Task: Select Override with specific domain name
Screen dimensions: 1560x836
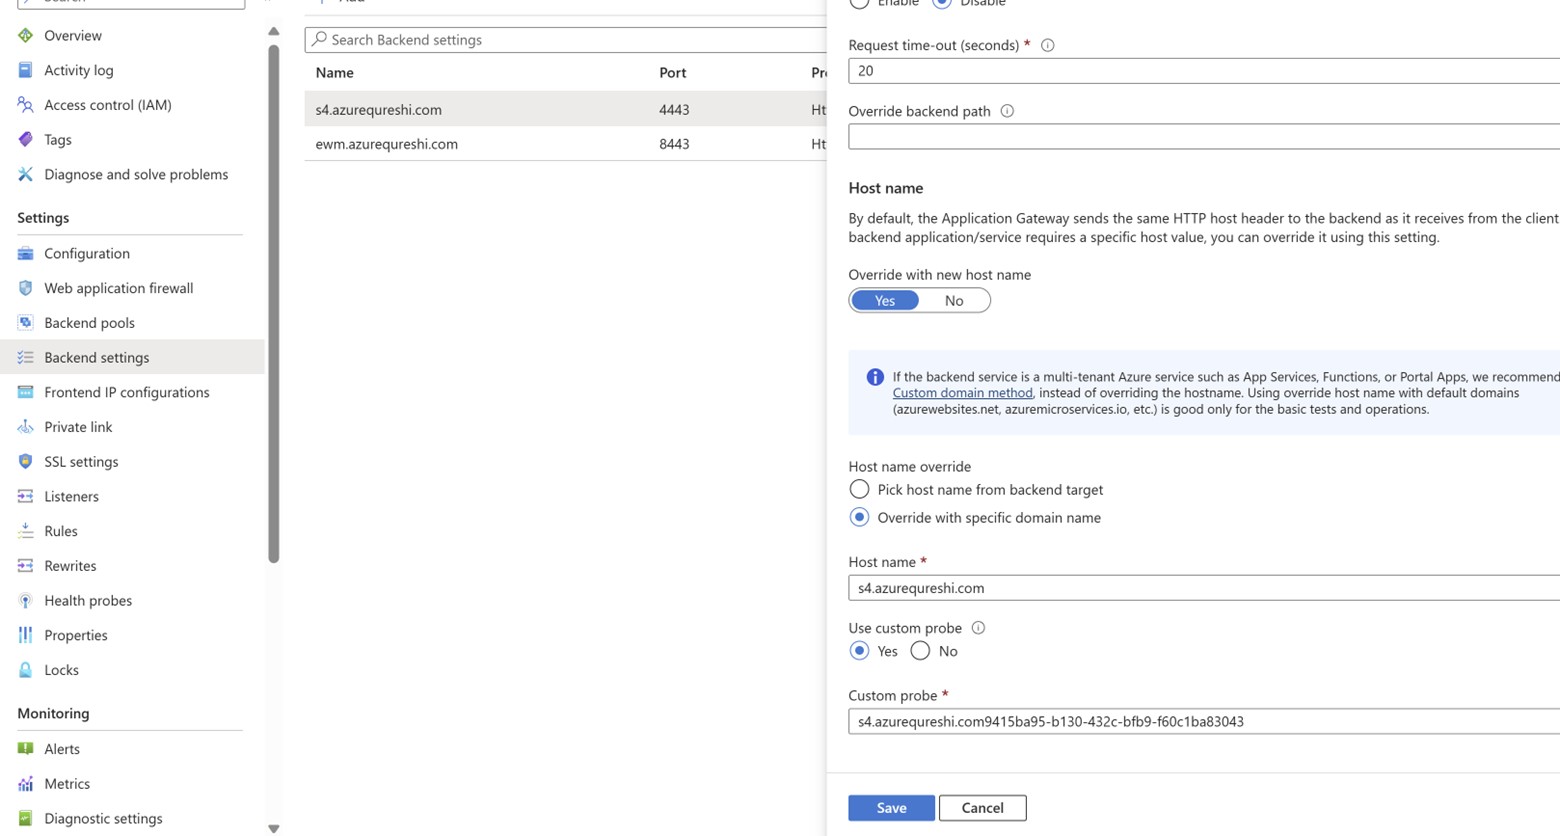Action: coord(859,518)
